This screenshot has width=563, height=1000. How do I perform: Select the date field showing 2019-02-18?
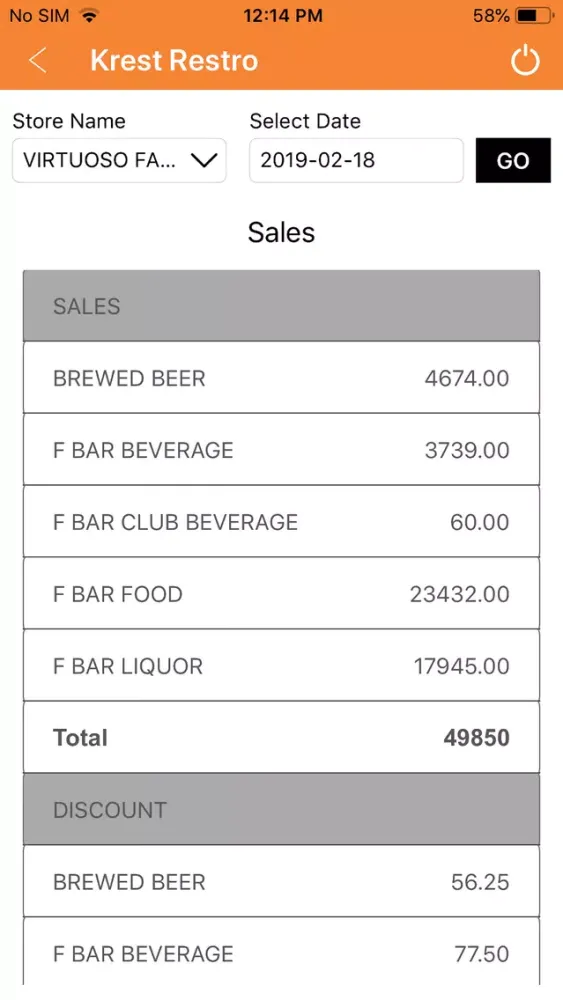pos(356,160)
